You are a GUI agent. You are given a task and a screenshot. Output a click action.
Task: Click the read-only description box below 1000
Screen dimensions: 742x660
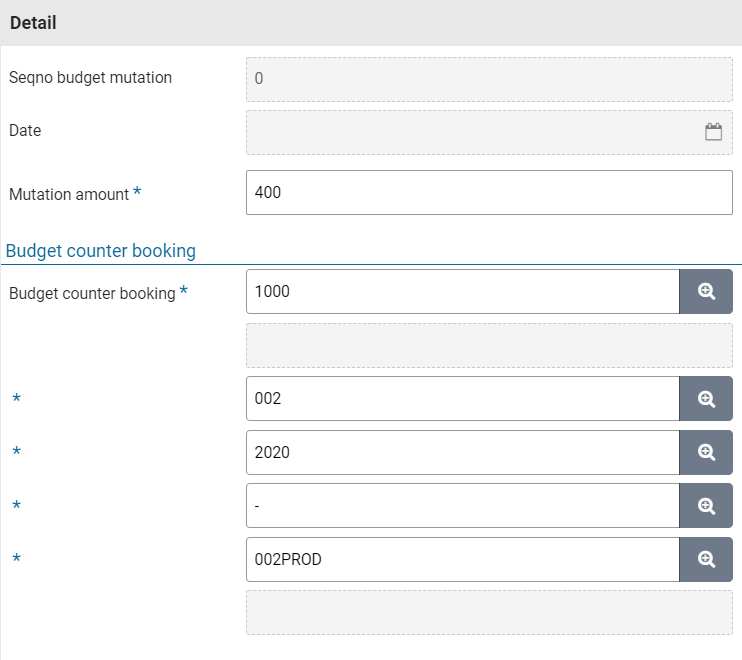(489, 345)
